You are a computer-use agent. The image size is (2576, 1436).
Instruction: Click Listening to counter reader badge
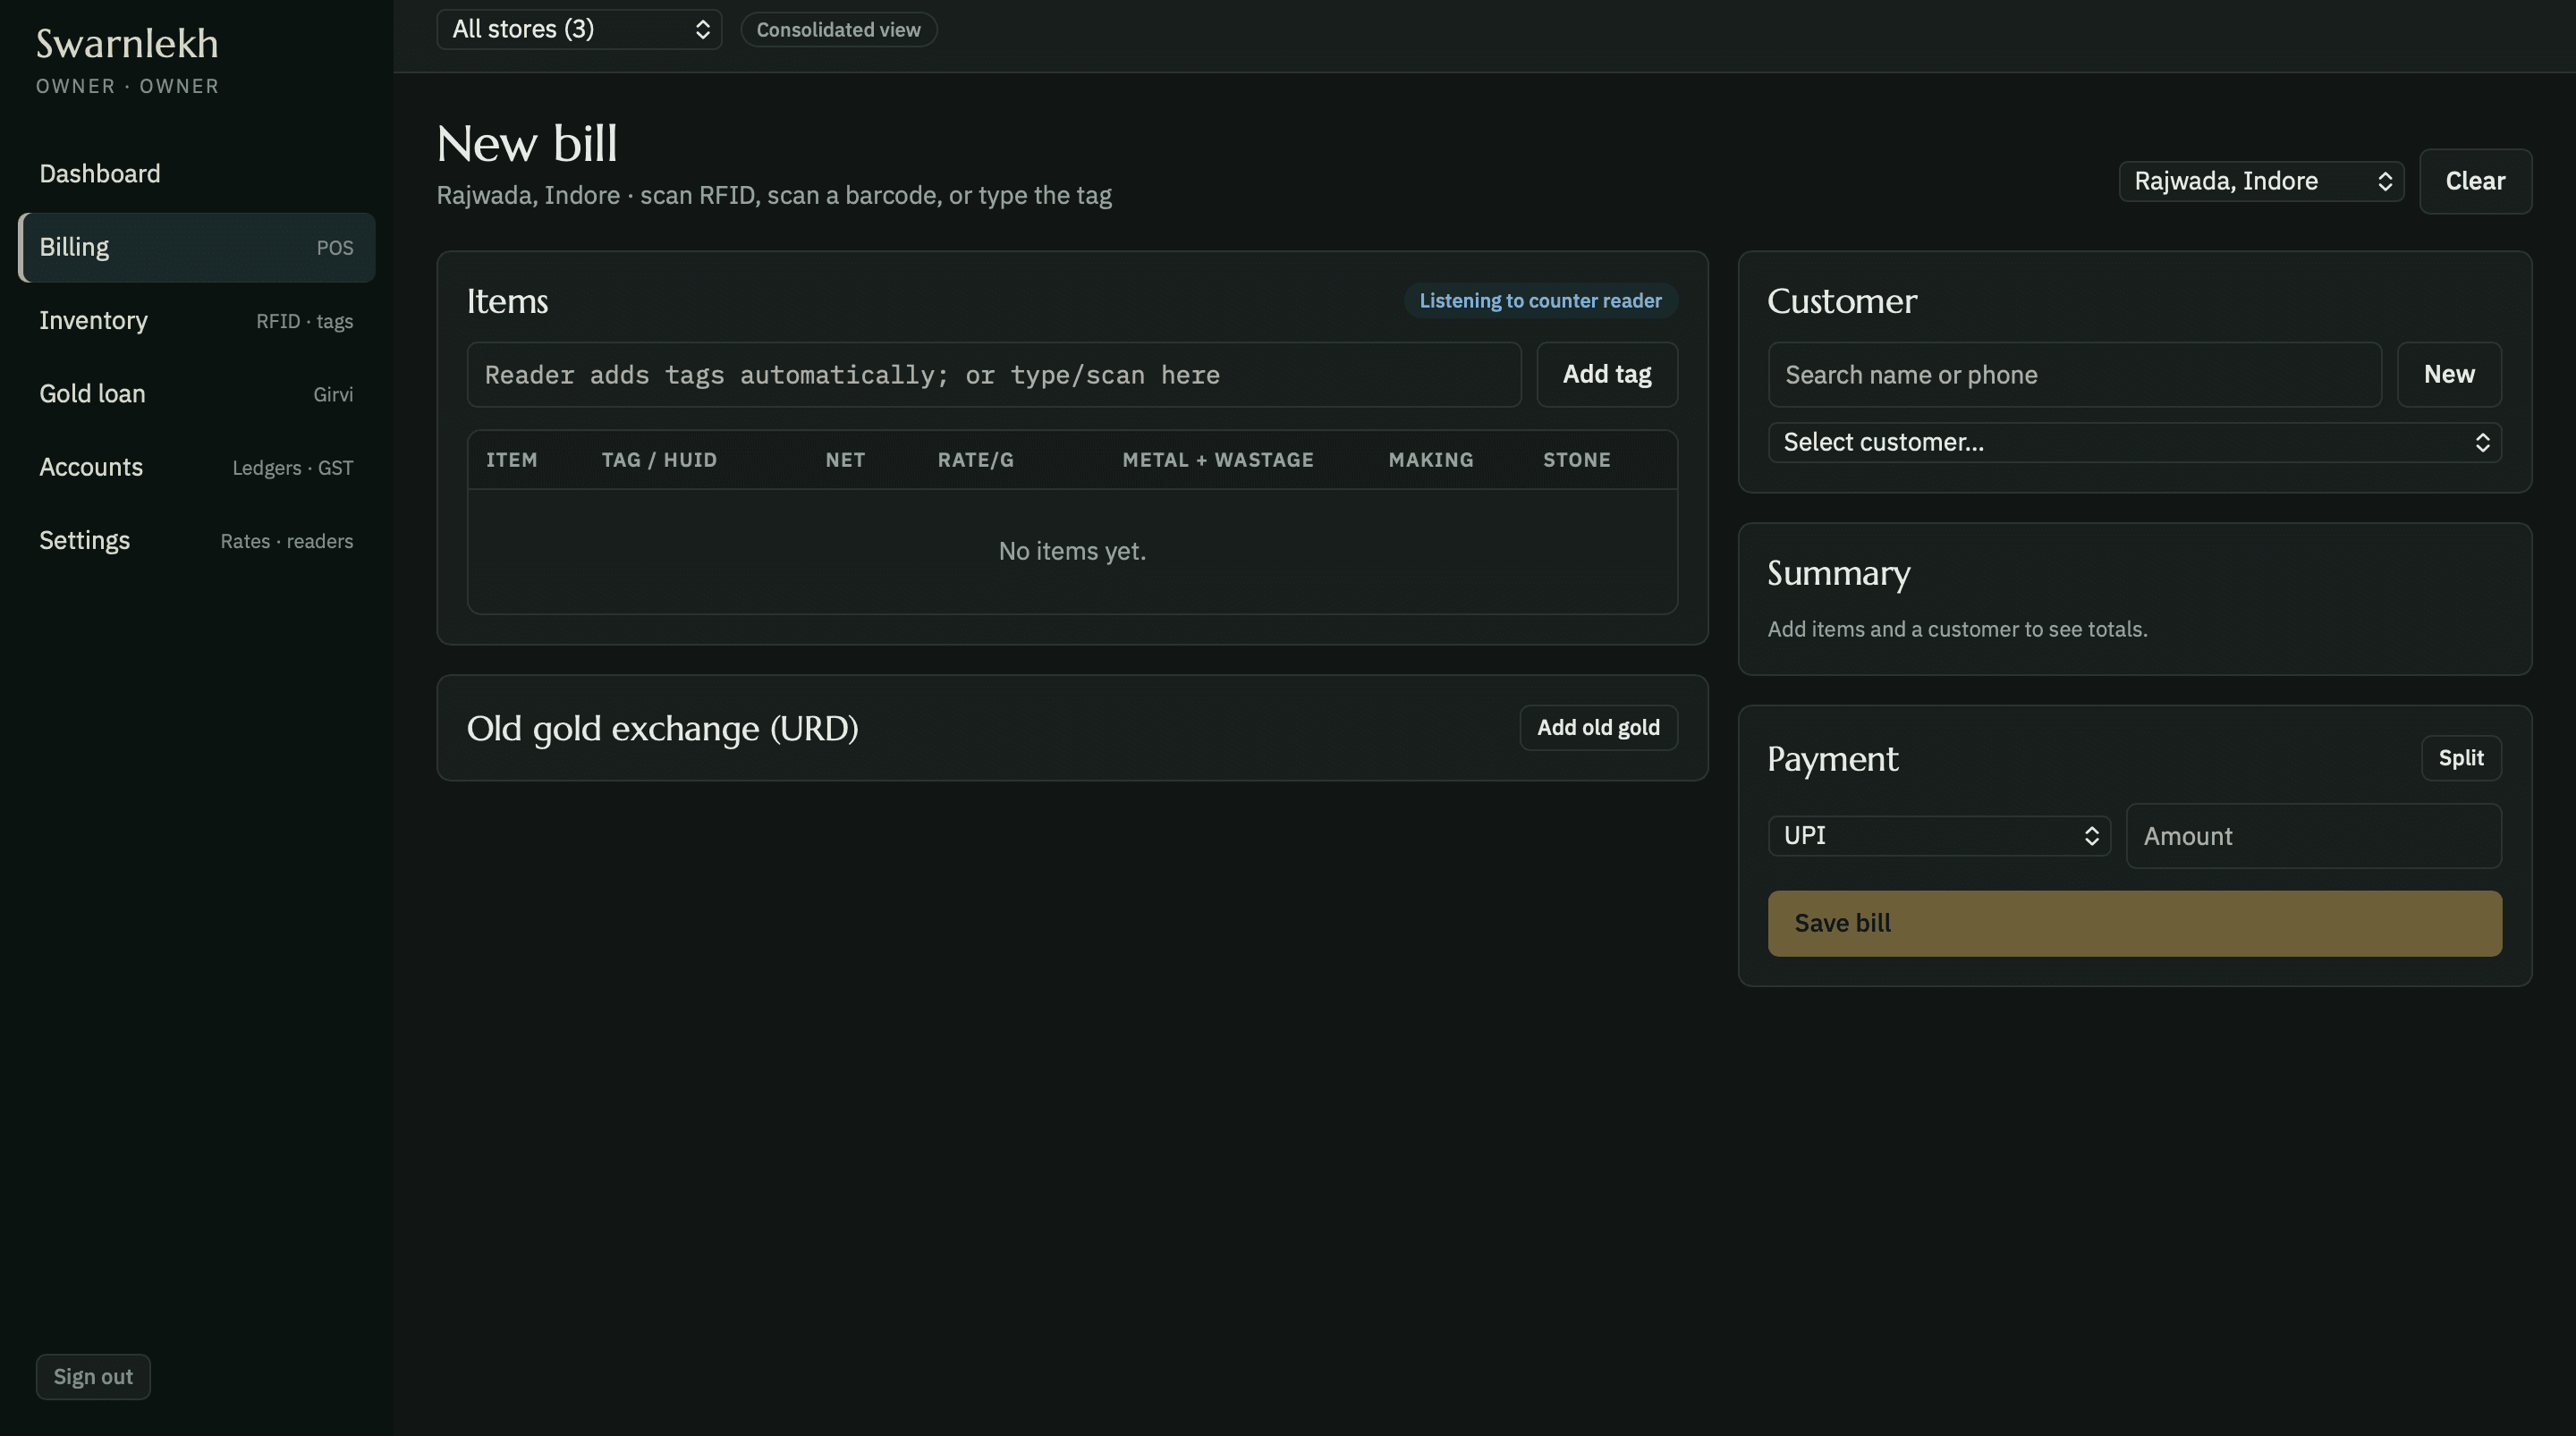point(1540,301)
